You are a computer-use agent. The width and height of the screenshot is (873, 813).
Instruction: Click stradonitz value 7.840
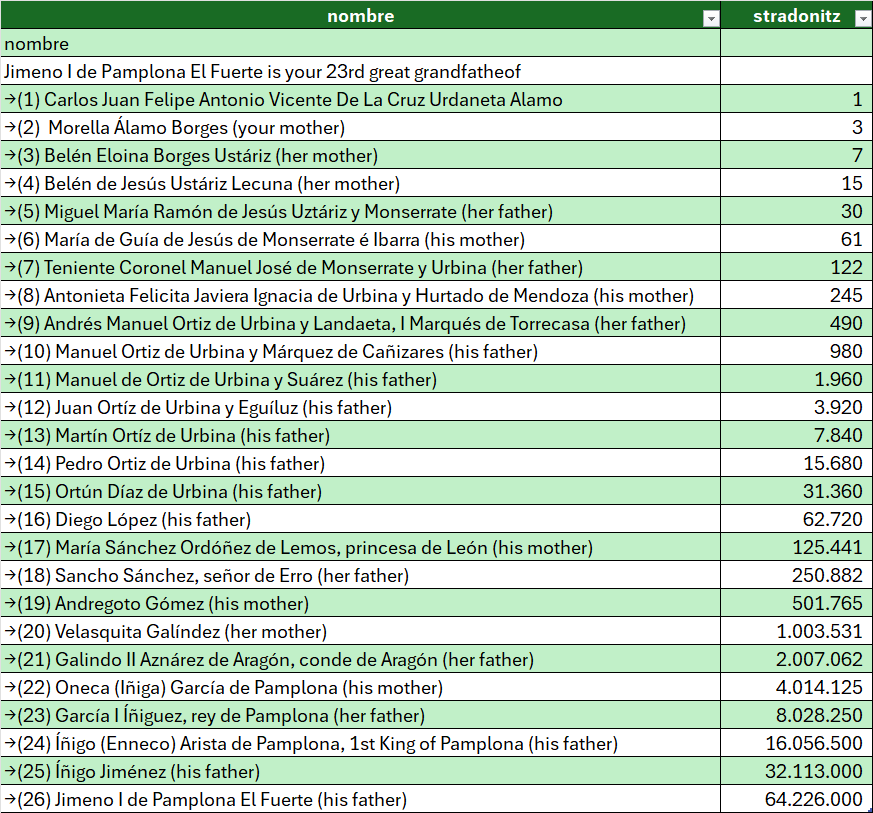(797, 435)
